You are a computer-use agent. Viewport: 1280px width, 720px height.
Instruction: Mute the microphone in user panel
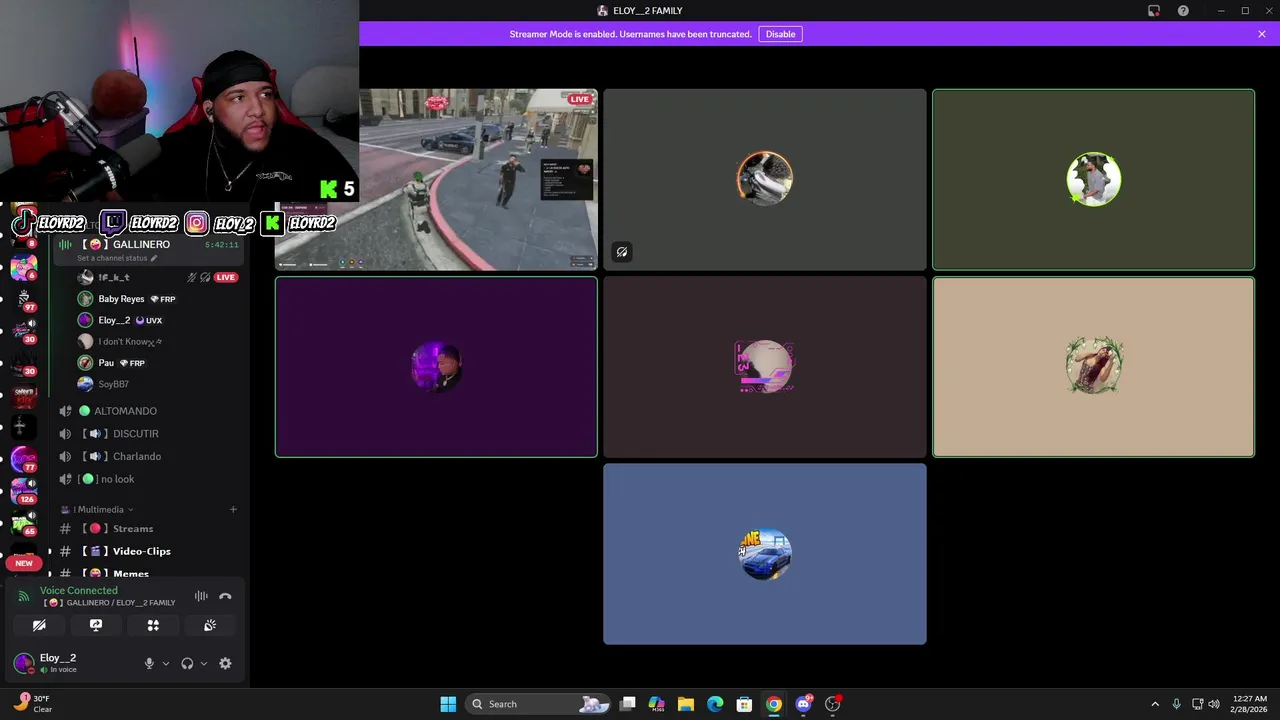click(149, 663)
